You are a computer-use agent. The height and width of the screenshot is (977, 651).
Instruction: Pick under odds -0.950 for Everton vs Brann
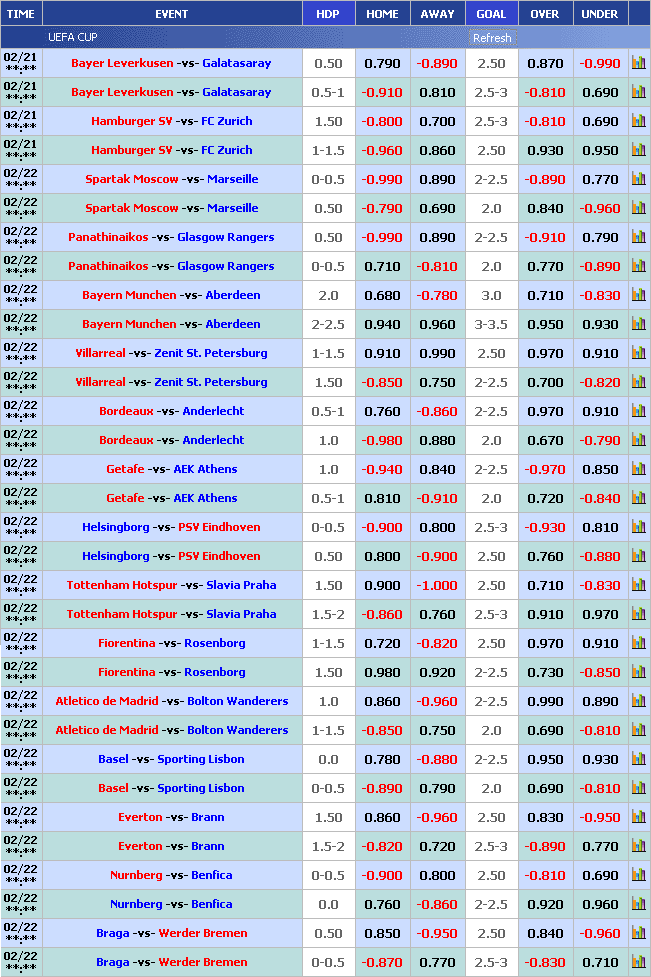(x=600, y=817)
